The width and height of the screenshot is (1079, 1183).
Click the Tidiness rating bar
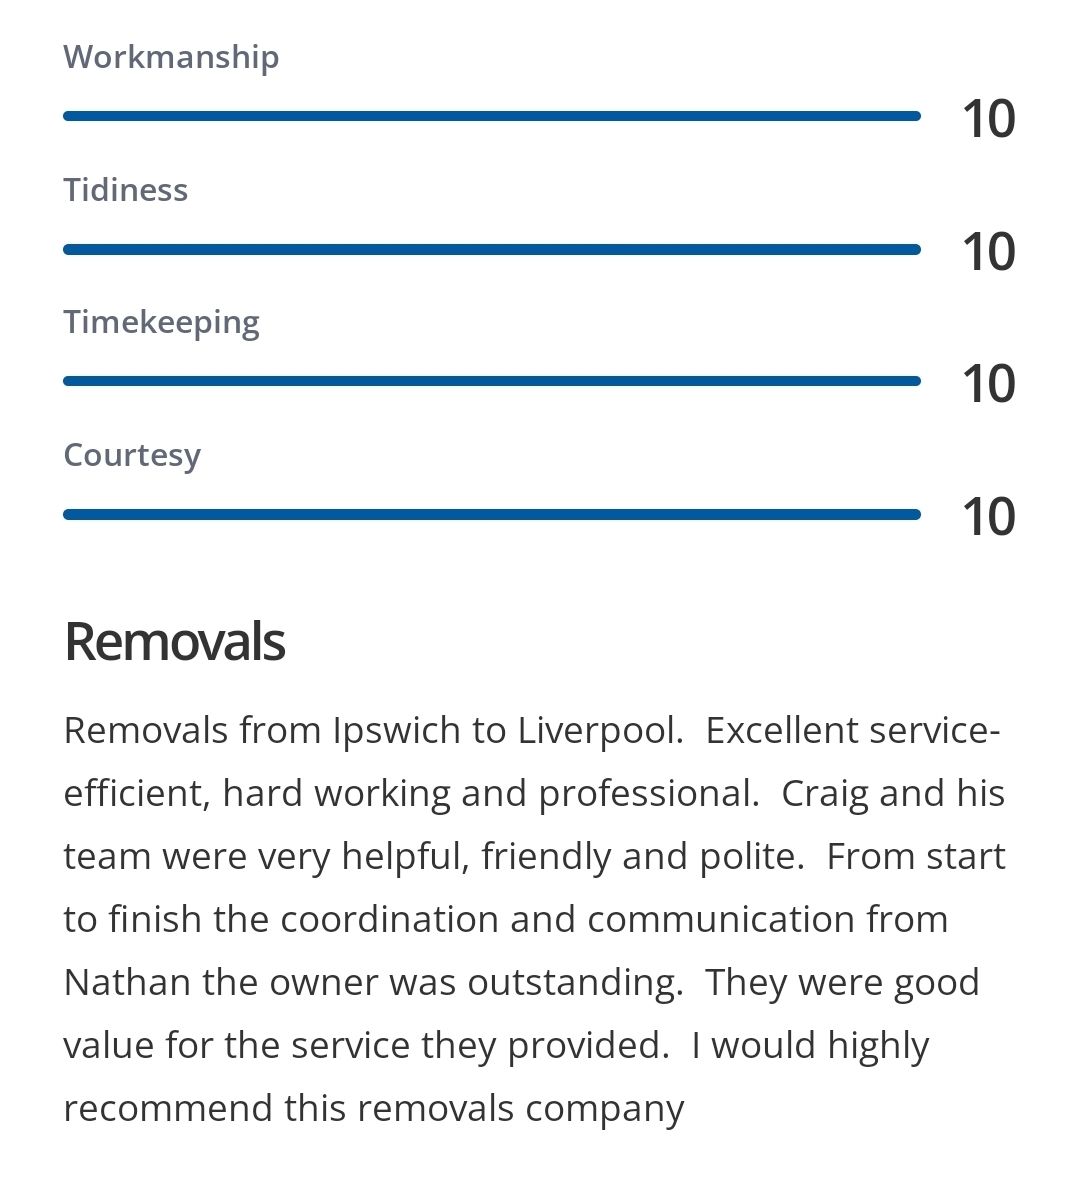491,249
